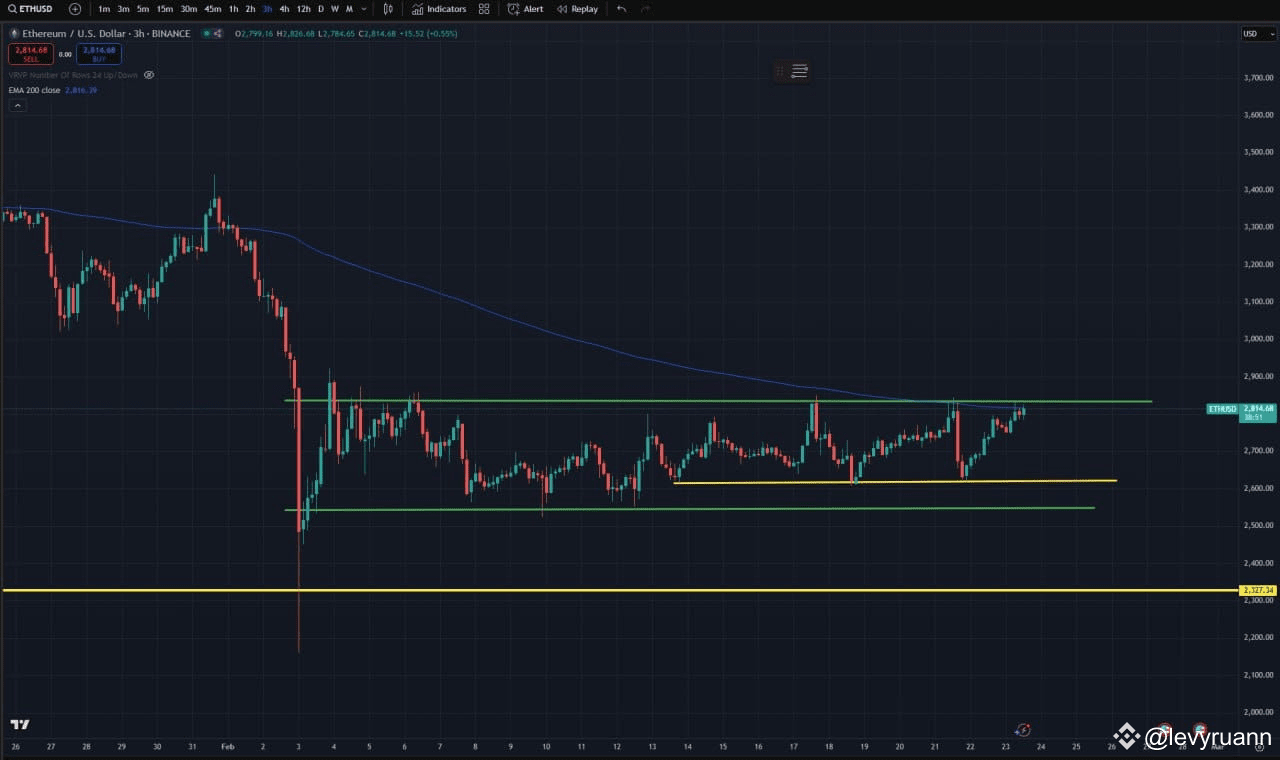This screenshot has width=1280, height=760.
Task: Click the VRVP indicator legend label
Action: tap(74, 75)
